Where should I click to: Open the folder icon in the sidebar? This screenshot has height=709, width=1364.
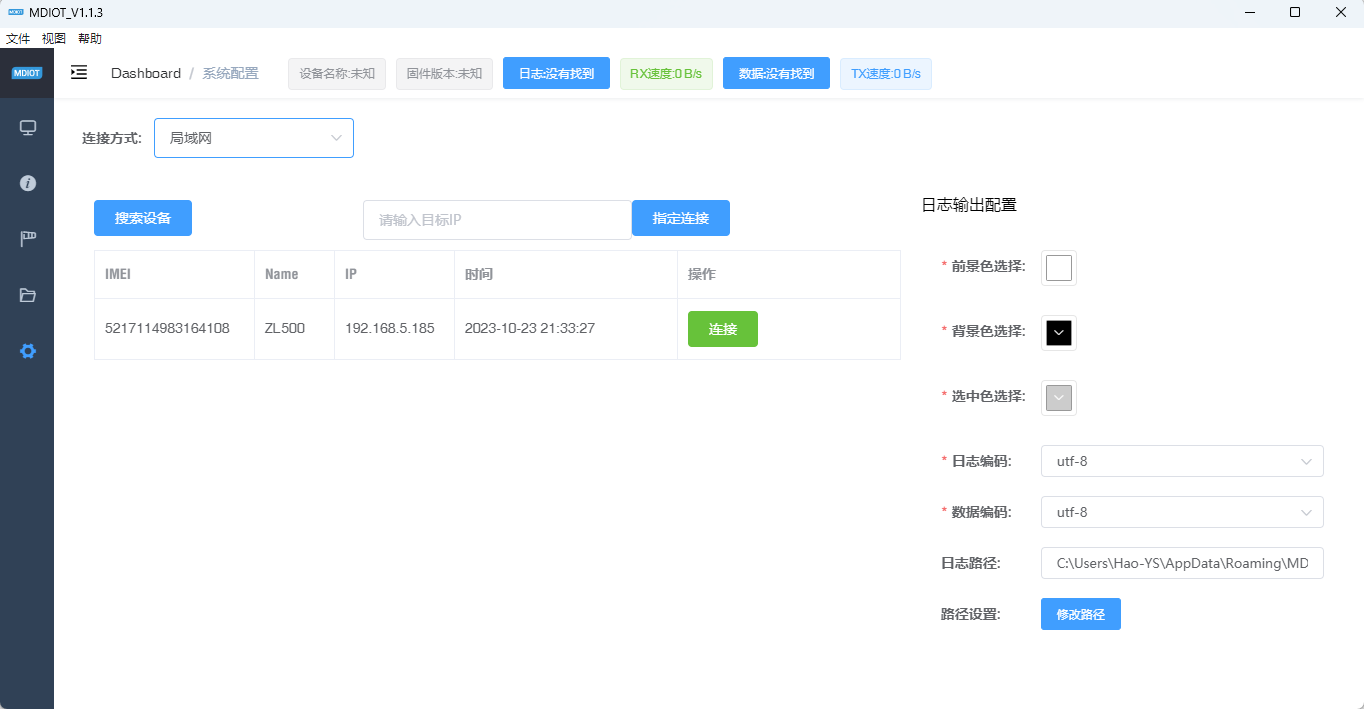click(27, 295)
